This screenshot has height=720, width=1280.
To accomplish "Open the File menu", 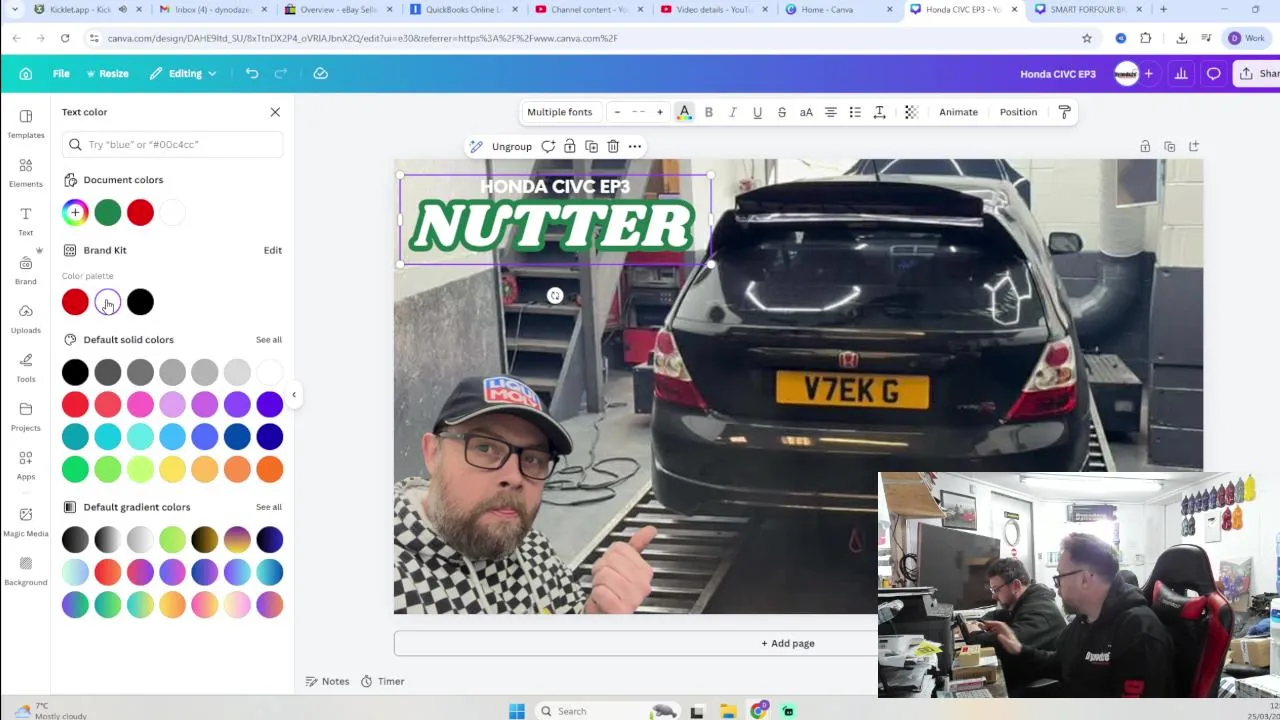I will pos(61,73).
